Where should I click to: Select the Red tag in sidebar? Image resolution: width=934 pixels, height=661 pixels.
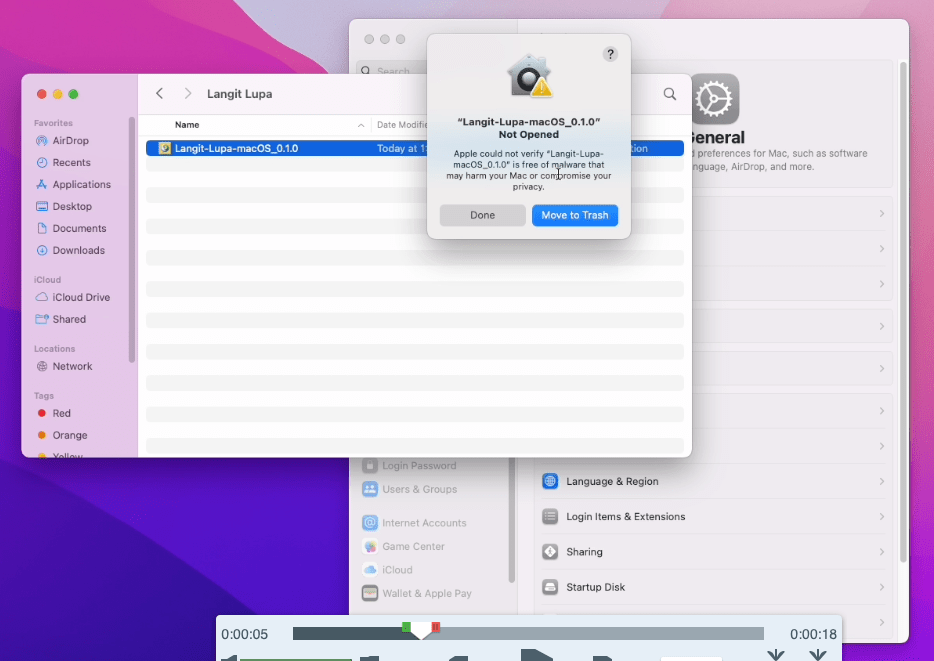coord(61,413)
